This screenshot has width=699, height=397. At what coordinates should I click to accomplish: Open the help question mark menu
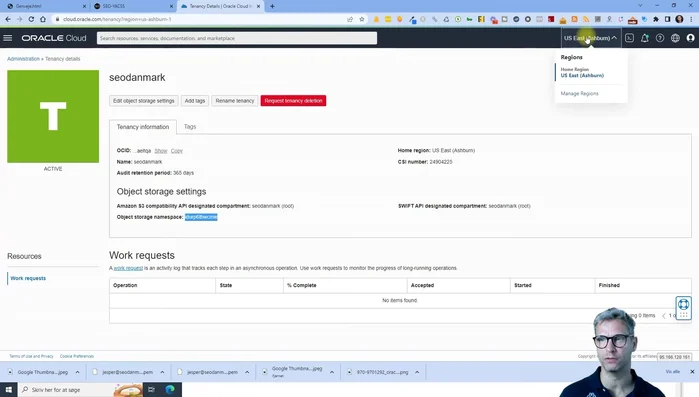(x=660, y=38)
